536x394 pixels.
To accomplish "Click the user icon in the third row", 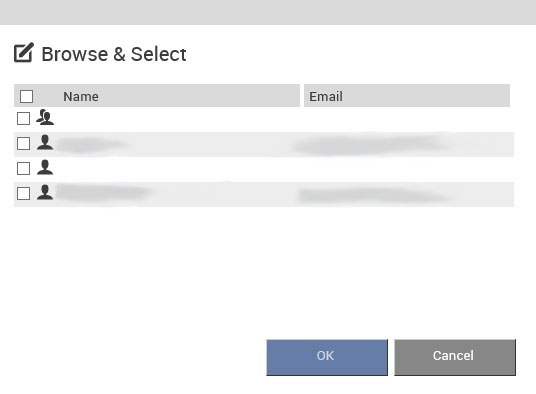I will click(45, 167).
